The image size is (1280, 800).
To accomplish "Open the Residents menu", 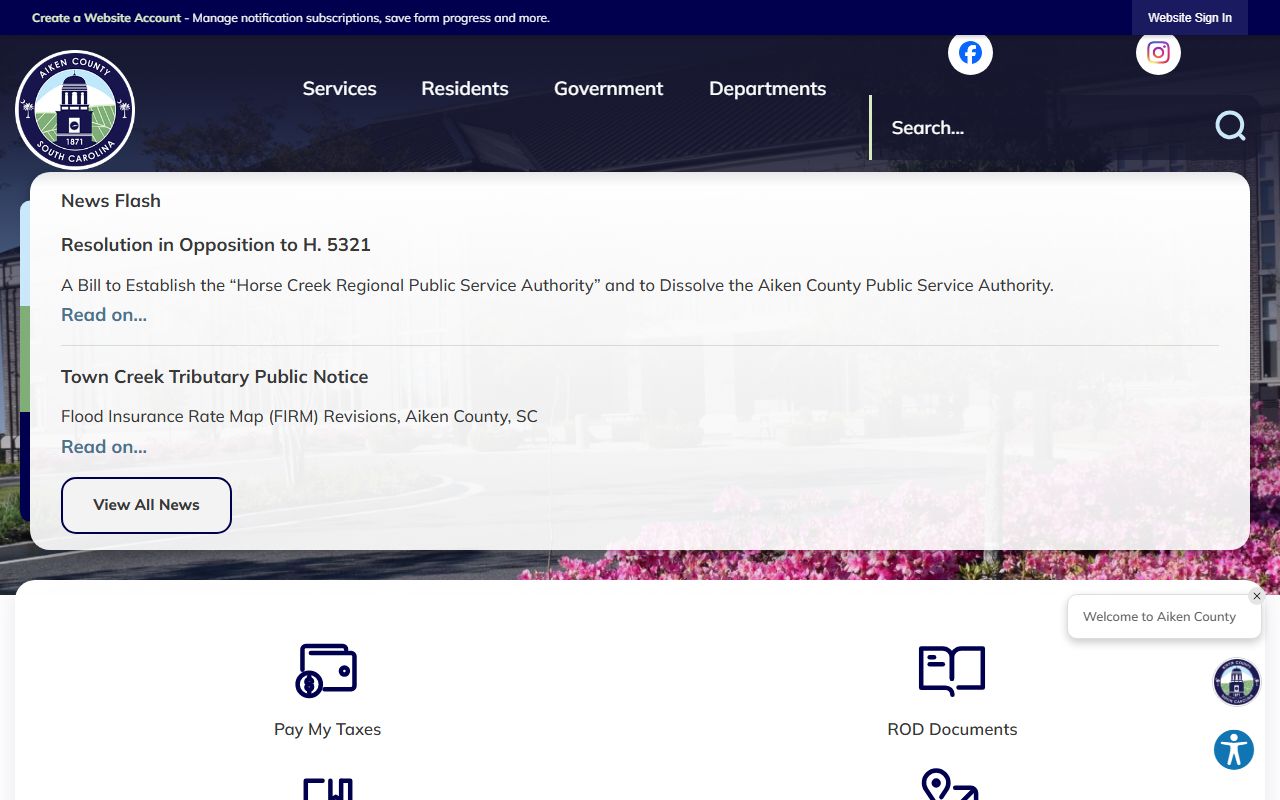I will (x=465, y=88).
